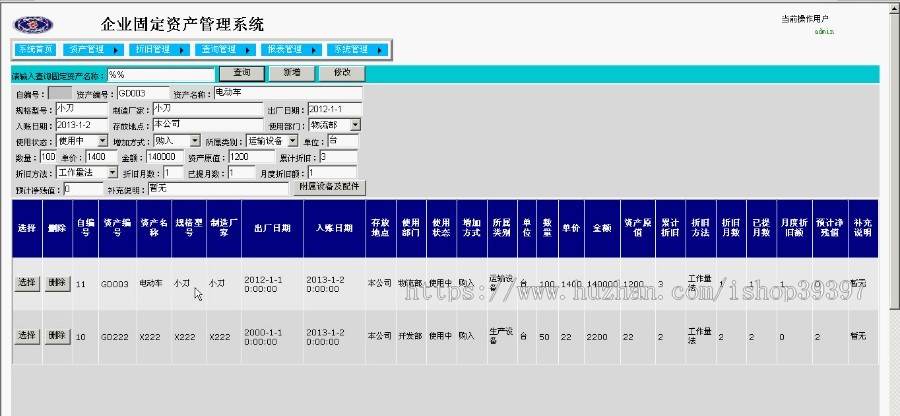Click the GD003 asset number cell
This screenshot has width=900, height=416.
tap(115, 283)
